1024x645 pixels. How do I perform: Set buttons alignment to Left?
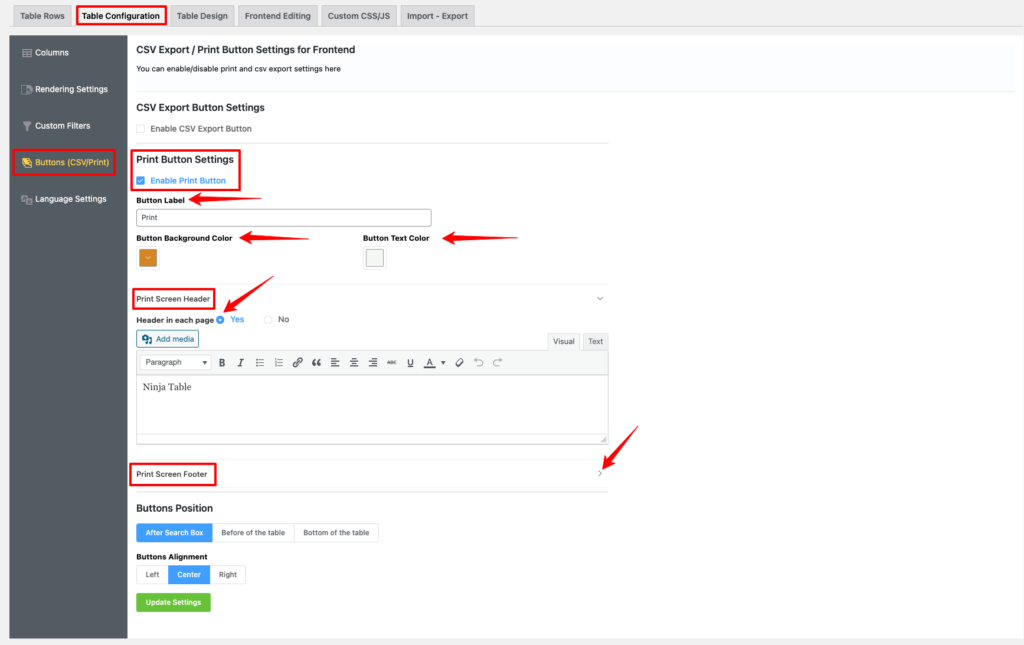pyautogui.click(x=152, y=574)
